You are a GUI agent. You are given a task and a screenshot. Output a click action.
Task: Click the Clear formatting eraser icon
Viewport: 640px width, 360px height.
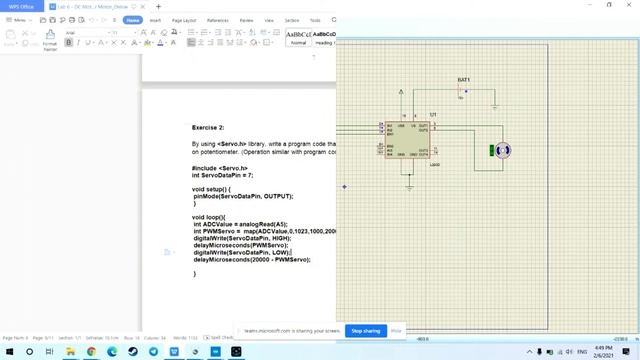point(164,32)
